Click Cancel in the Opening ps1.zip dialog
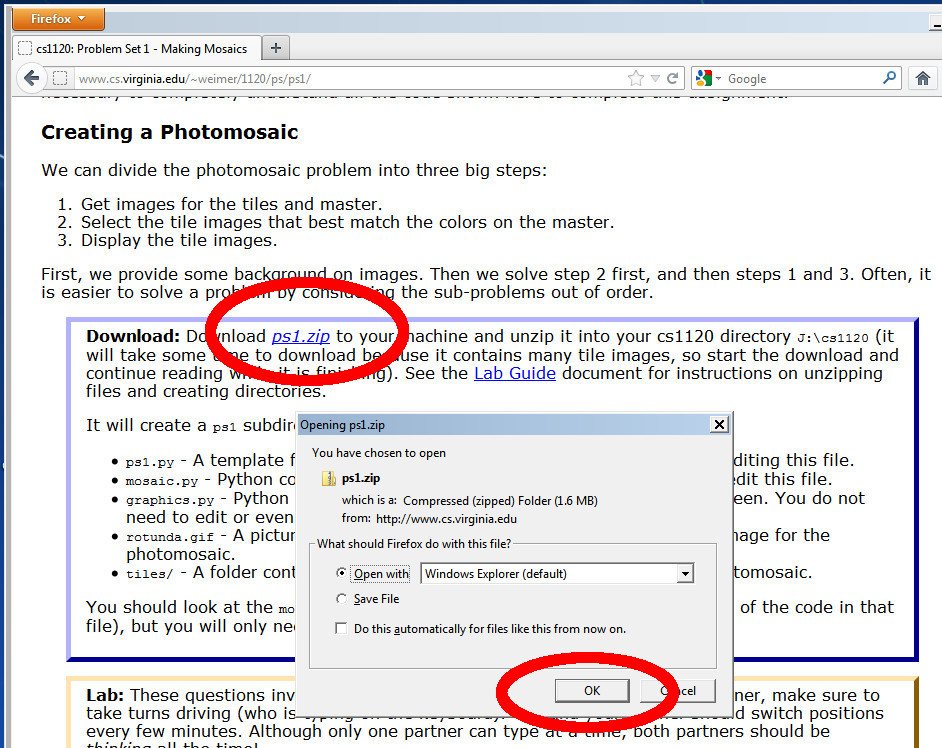942x748 pixels. click(679, 691)
